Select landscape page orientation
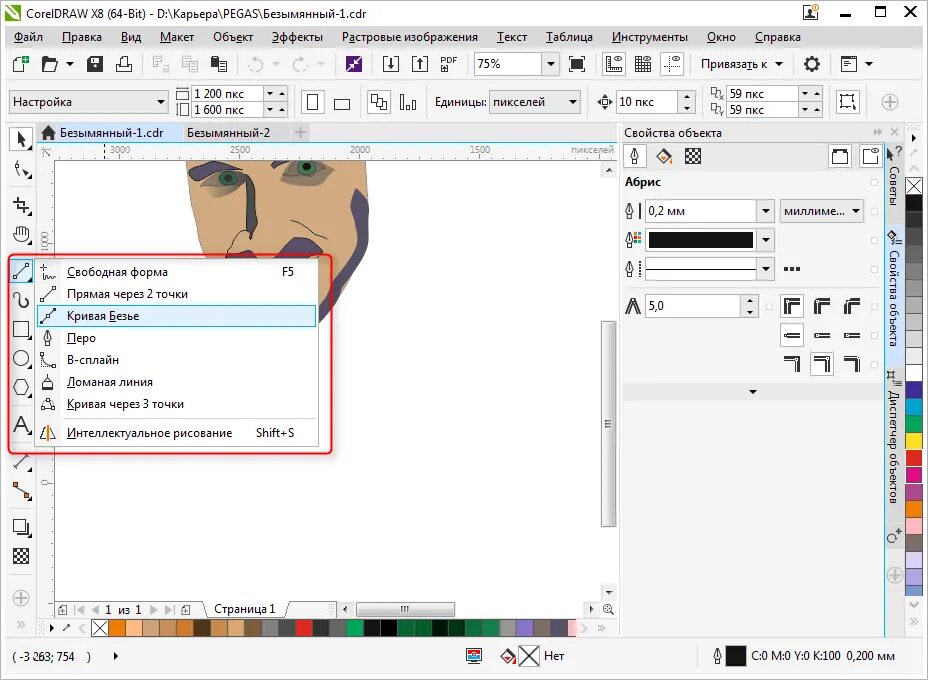Image resolution: width=928 pixels, height=680 pixels. [342, 102]
